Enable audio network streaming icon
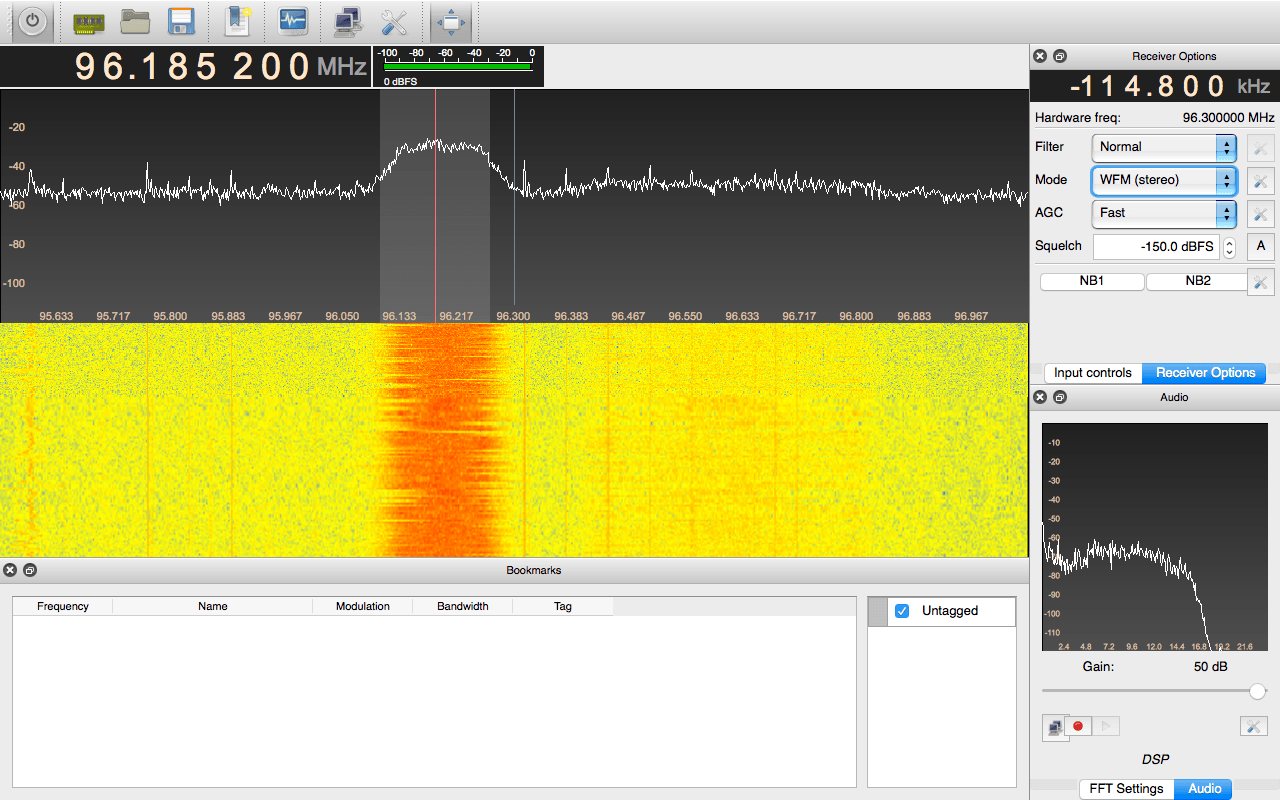This screenshot has width=1280, height=800. 1055,727
